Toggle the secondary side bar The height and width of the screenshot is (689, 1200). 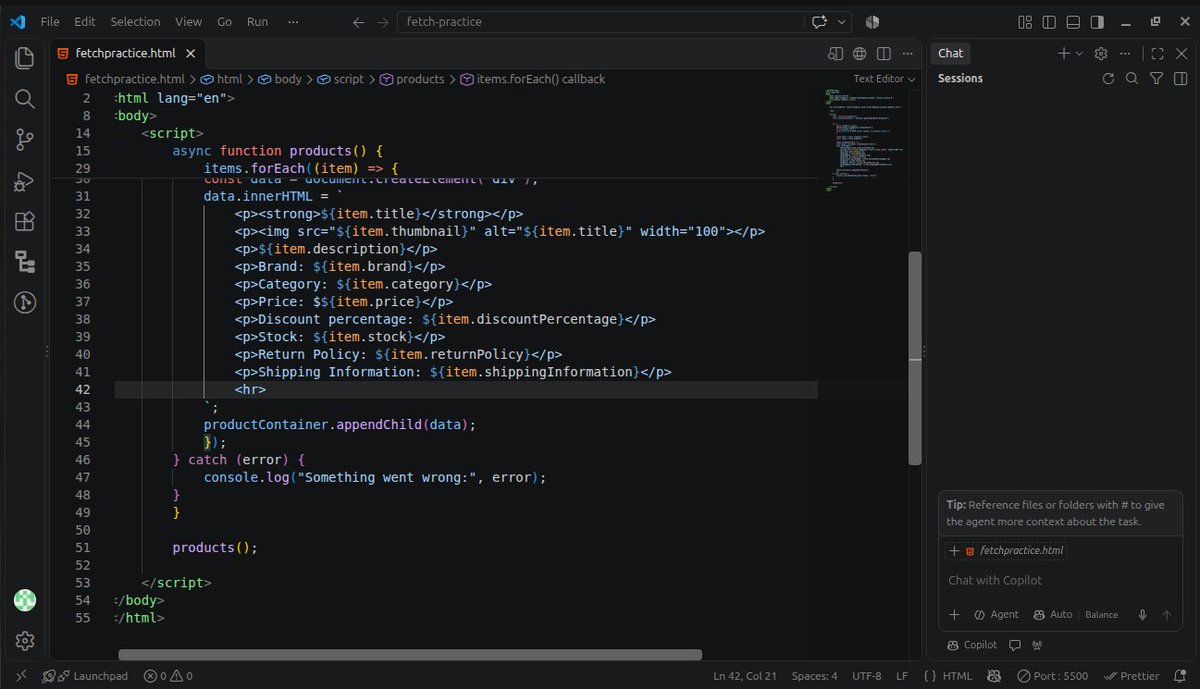tap(1097, 22)
